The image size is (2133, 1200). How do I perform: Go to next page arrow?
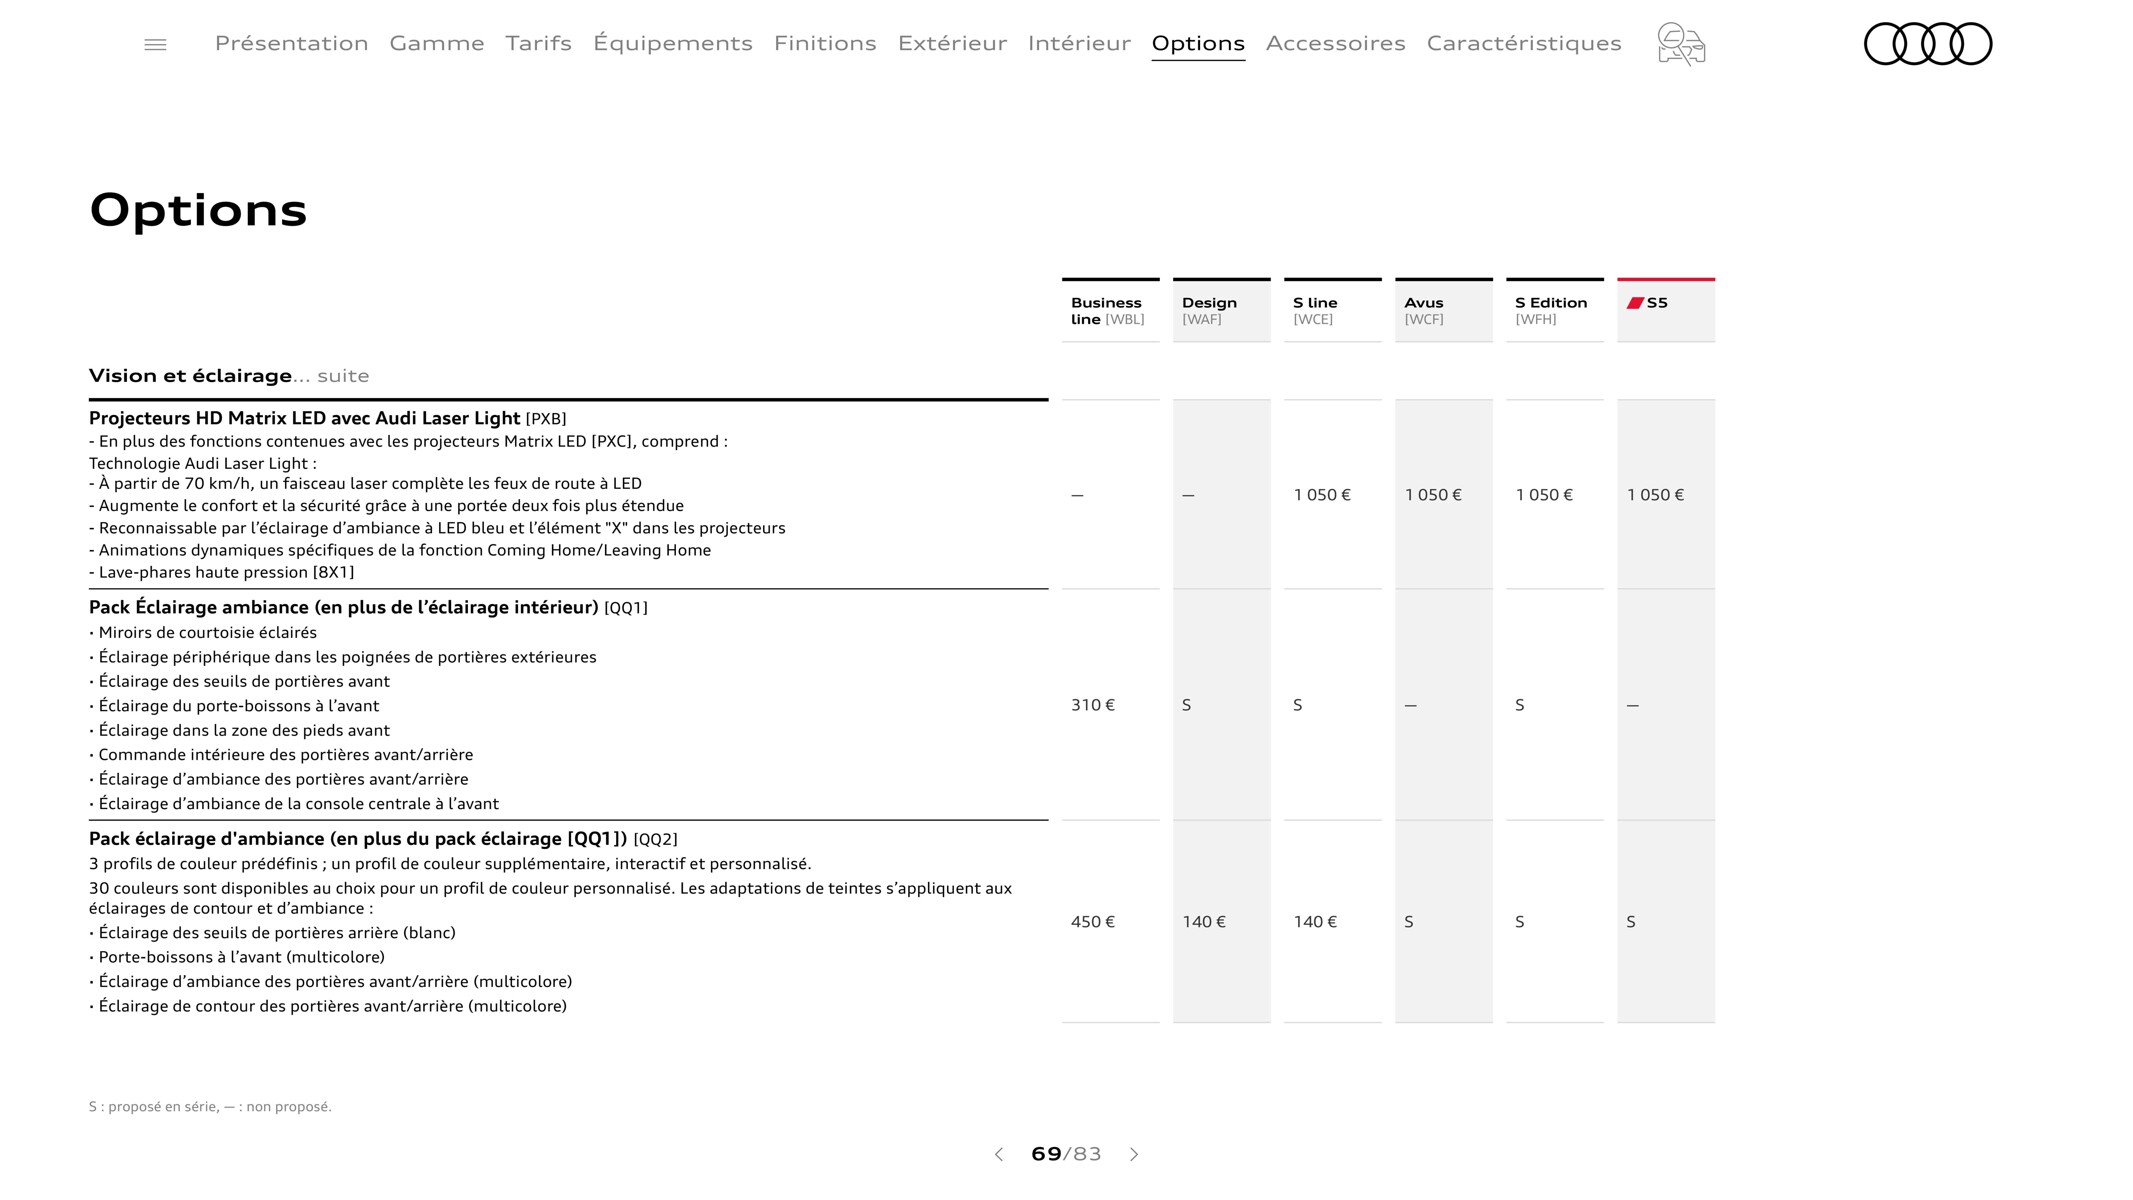point(1134,1154)
